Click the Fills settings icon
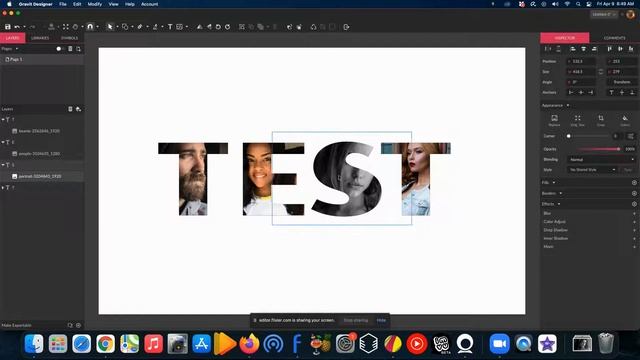640x360 pixels. (634, 182)
